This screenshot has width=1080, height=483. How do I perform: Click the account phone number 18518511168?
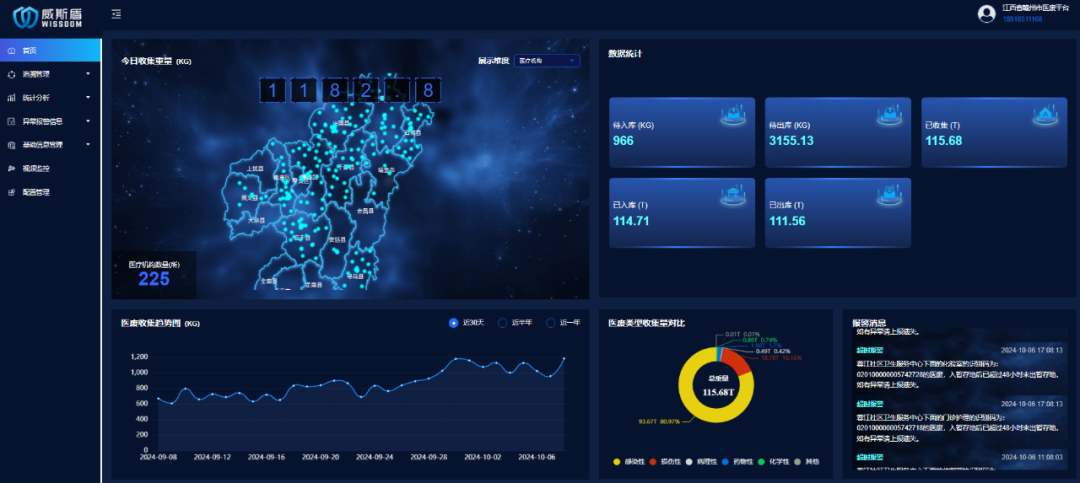click(1023, 19)
